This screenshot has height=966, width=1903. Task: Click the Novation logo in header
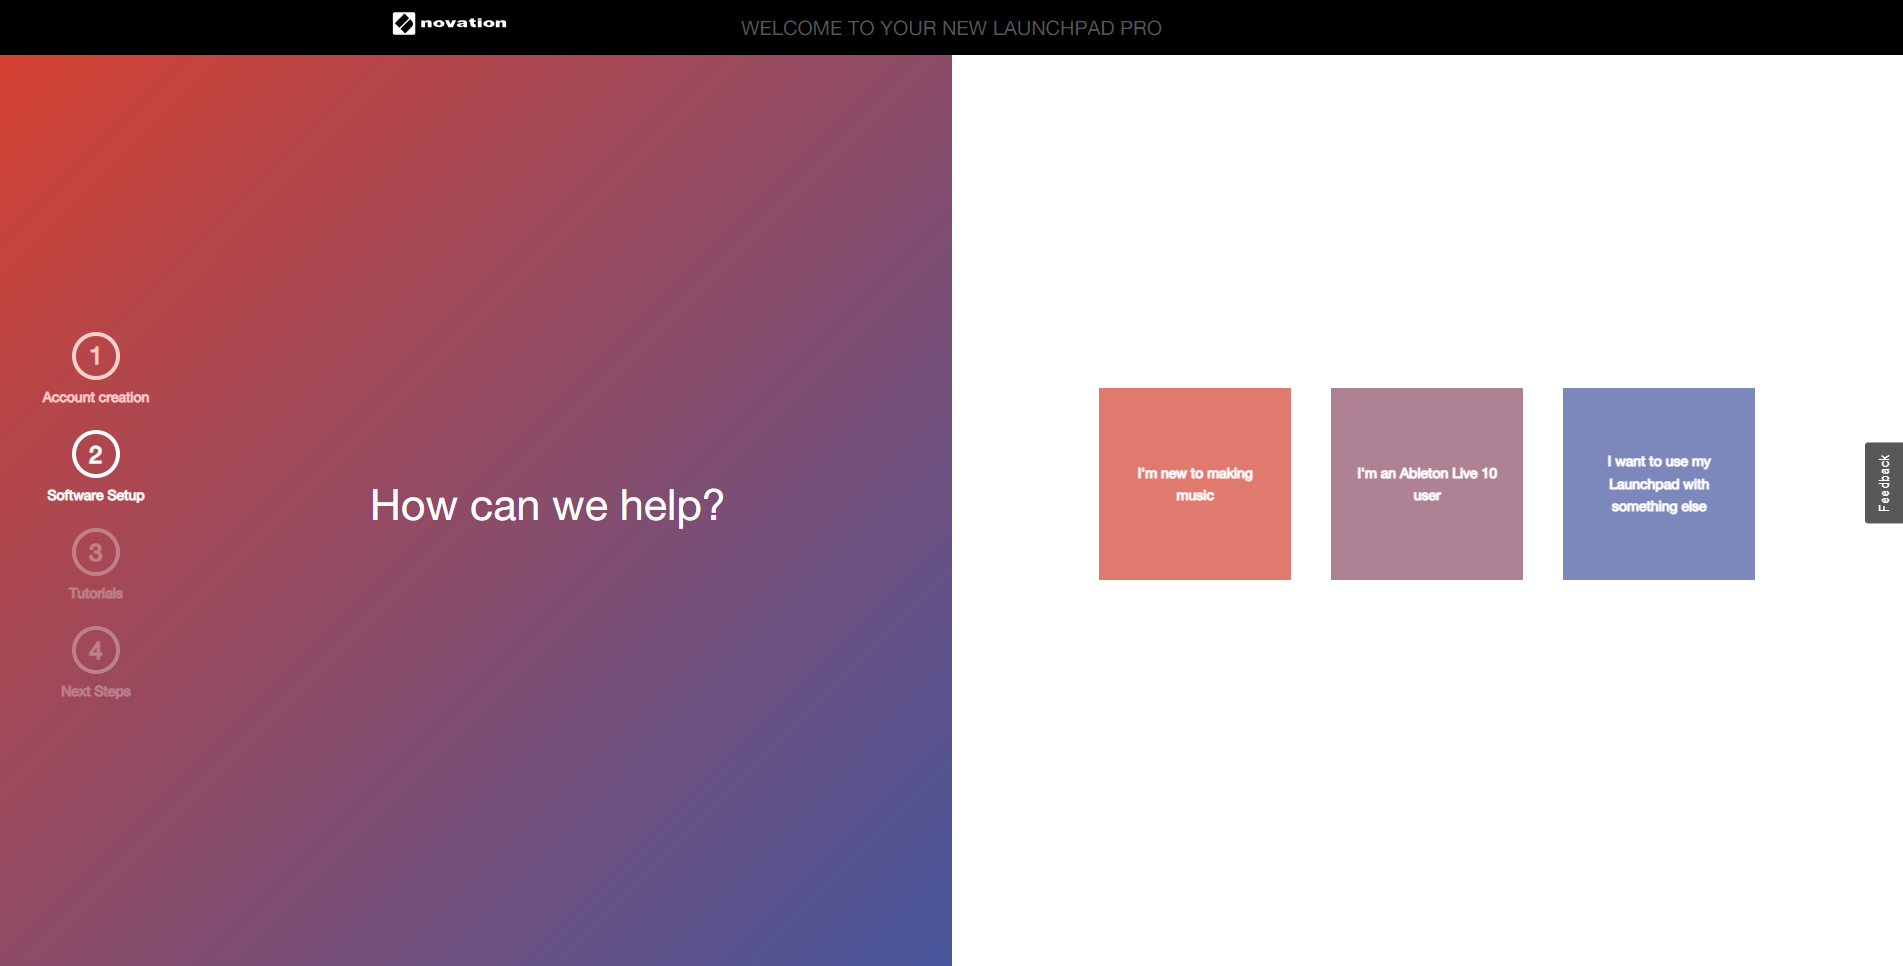pos(450,23)
